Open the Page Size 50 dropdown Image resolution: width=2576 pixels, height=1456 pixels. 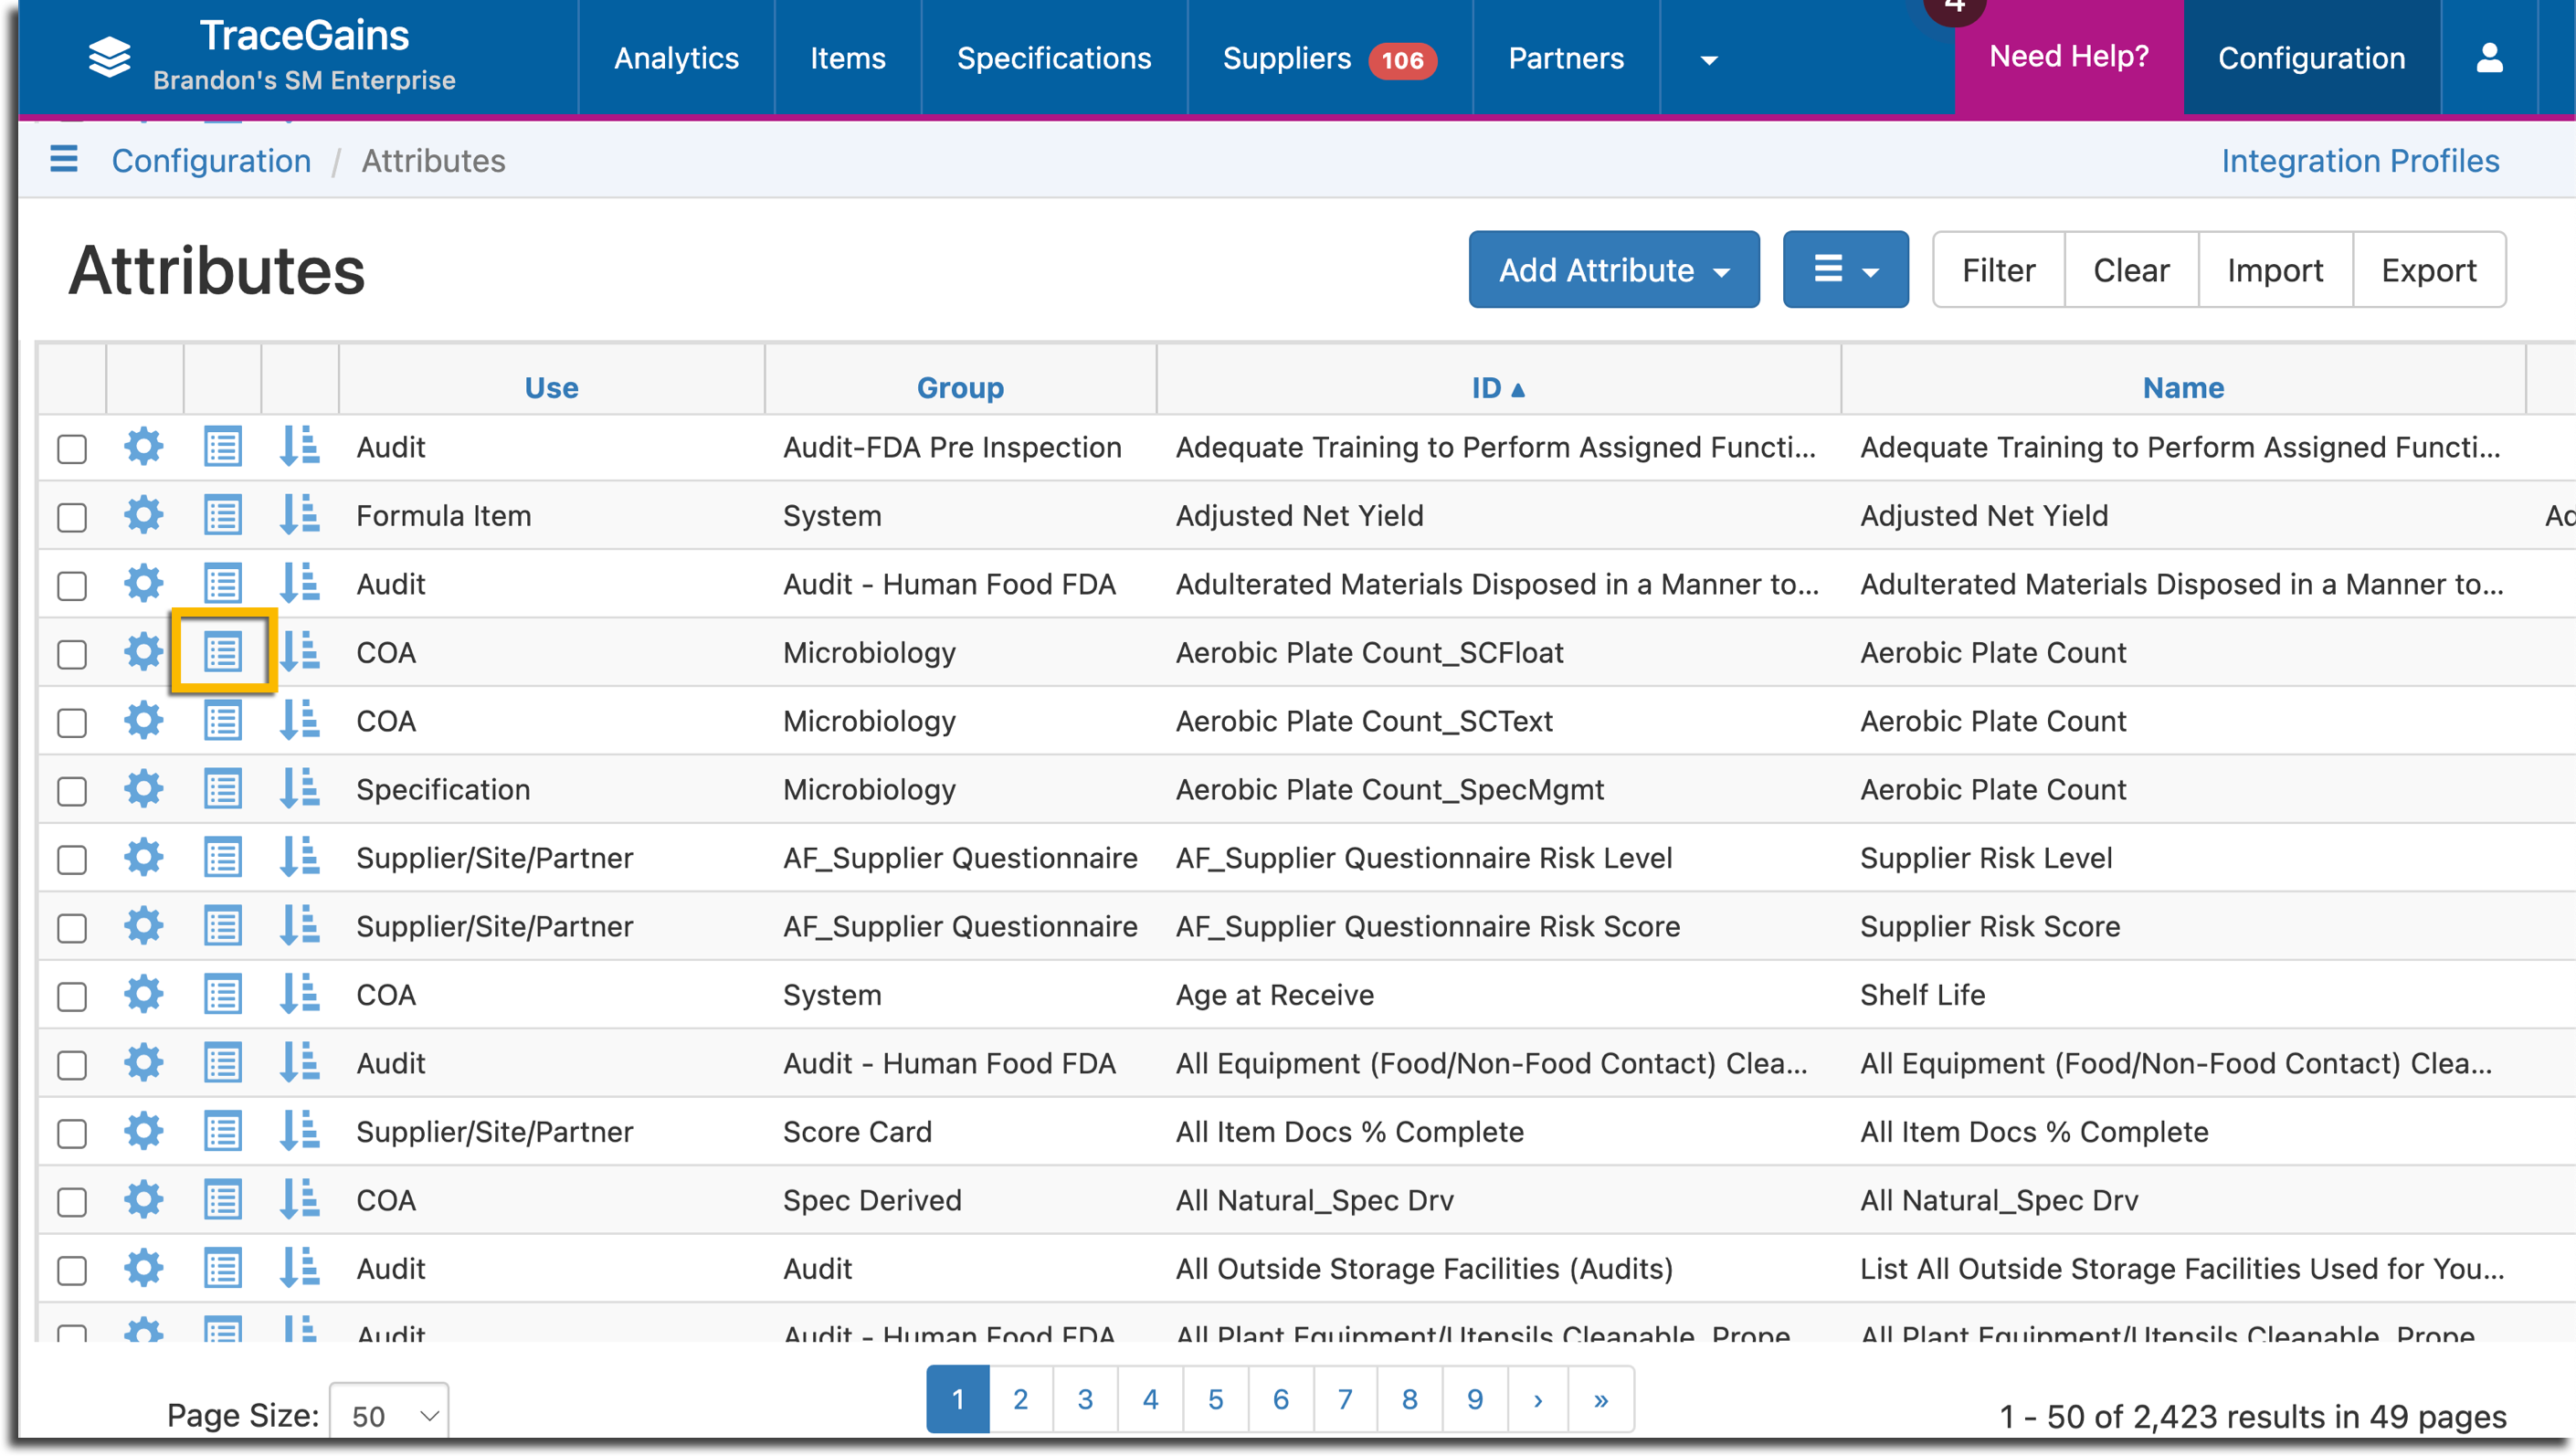pos(389,1415)
